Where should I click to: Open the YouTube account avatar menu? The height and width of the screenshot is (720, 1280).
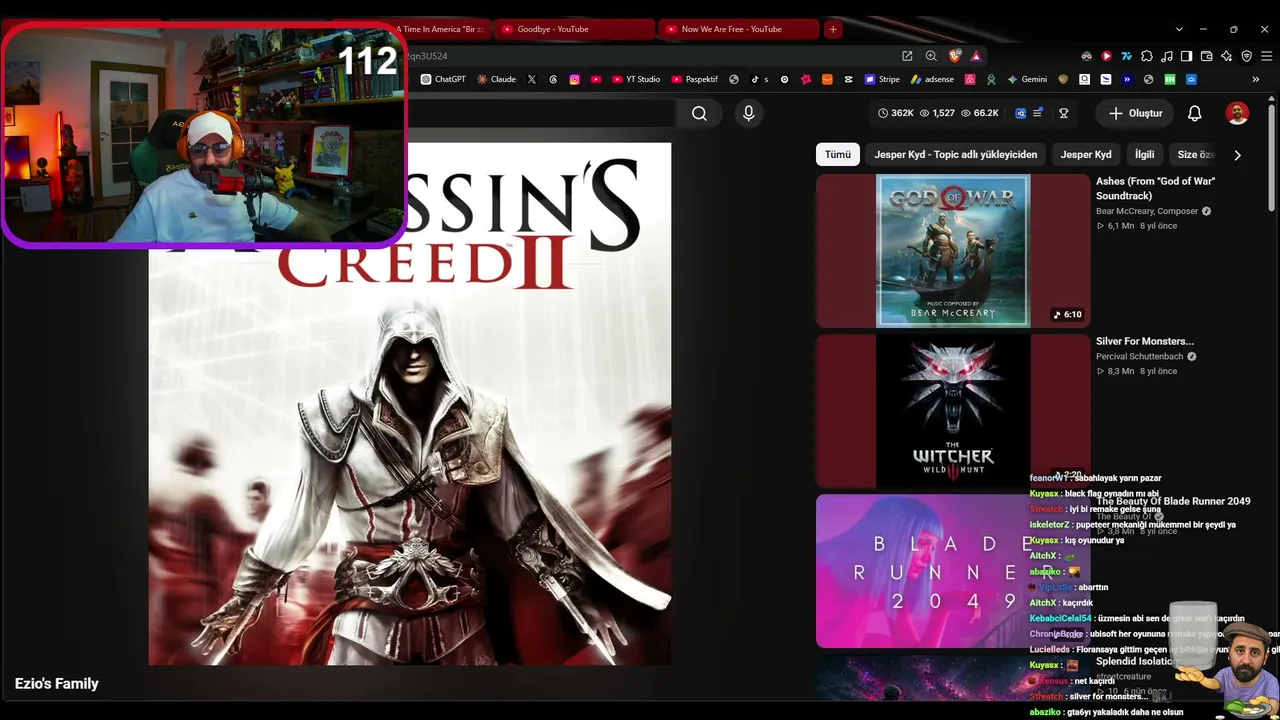1237,114
